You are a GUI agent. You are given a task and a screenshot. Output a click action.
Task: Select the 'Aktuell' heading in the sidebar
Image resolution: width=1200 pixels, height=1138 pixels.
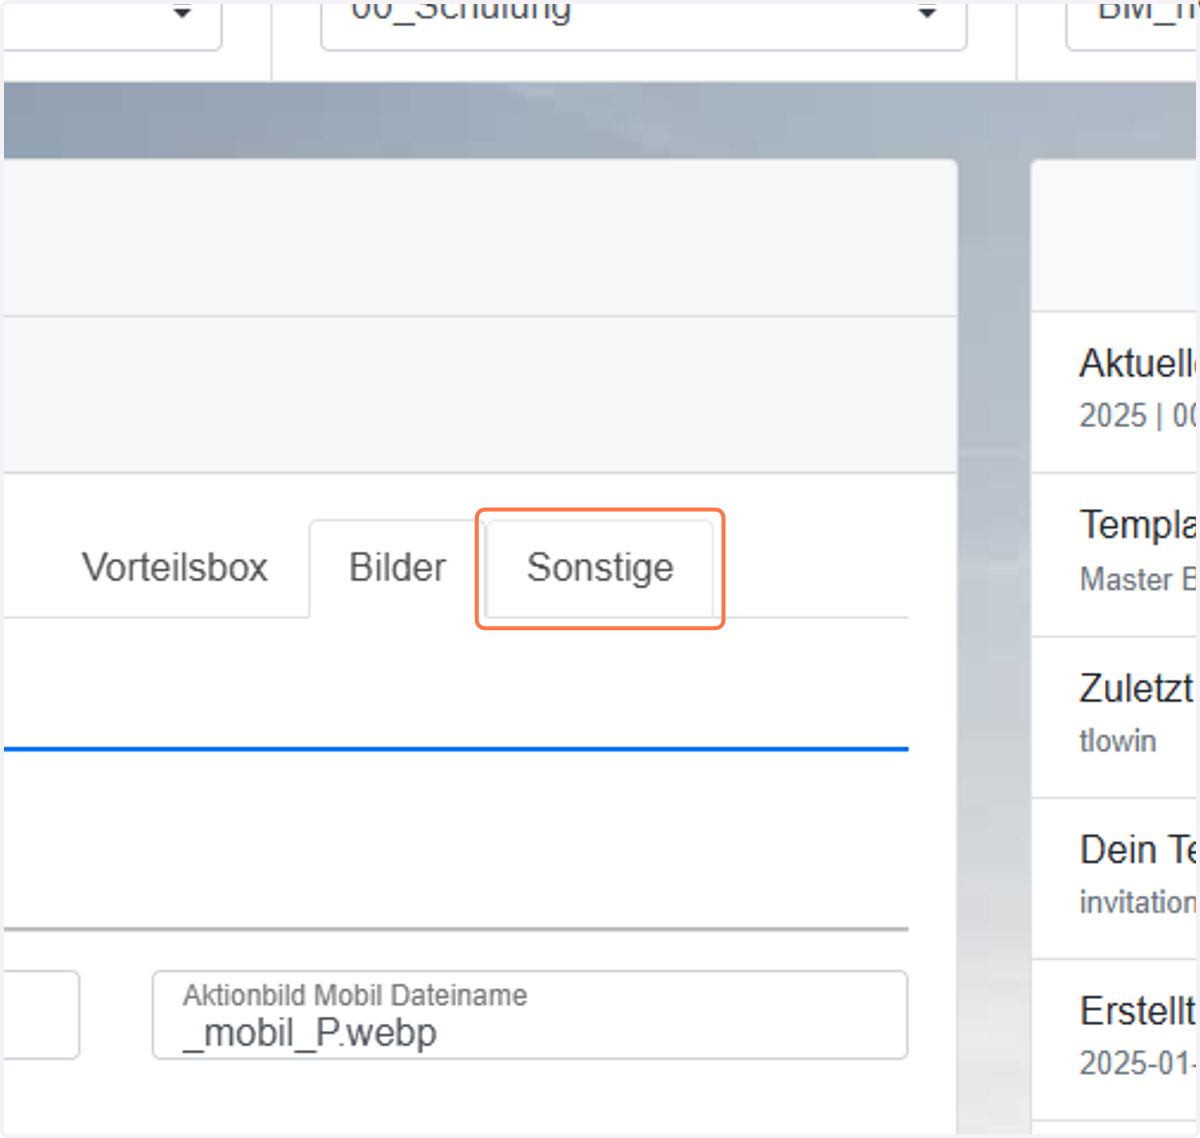pyautogui.click(x=1137, y=363)
